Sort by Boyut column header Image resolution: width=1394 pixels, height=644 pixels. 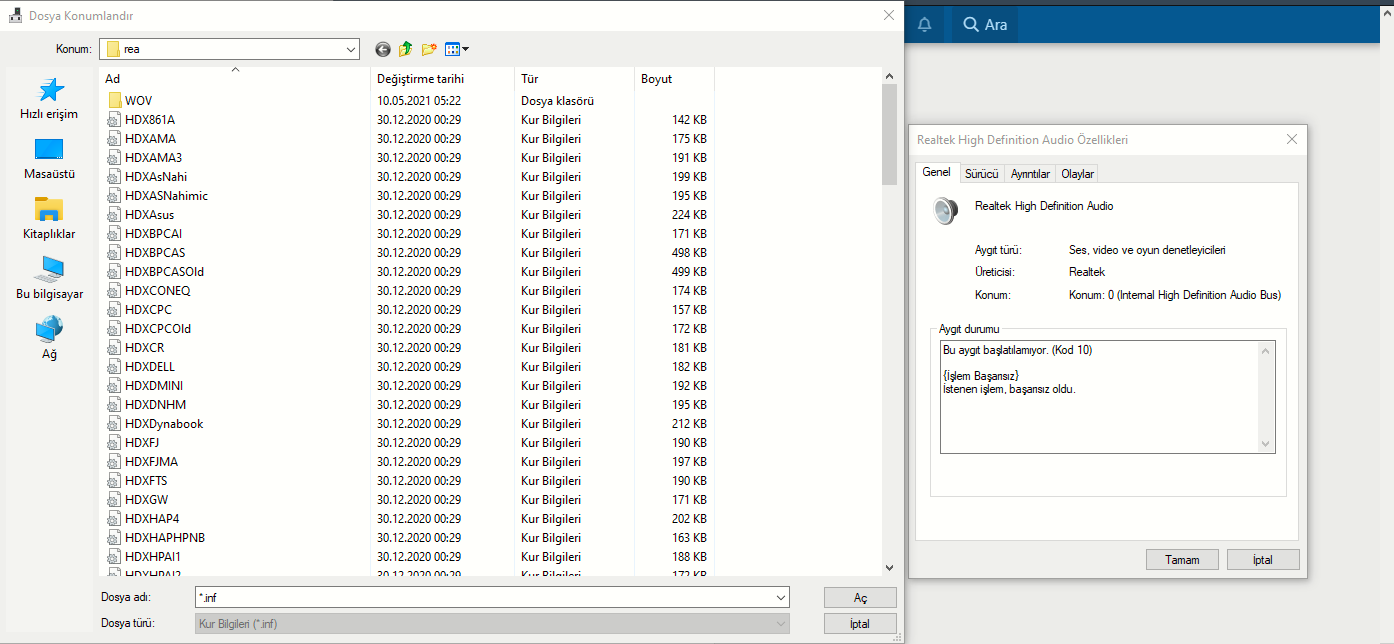click(x=675, y=79)
